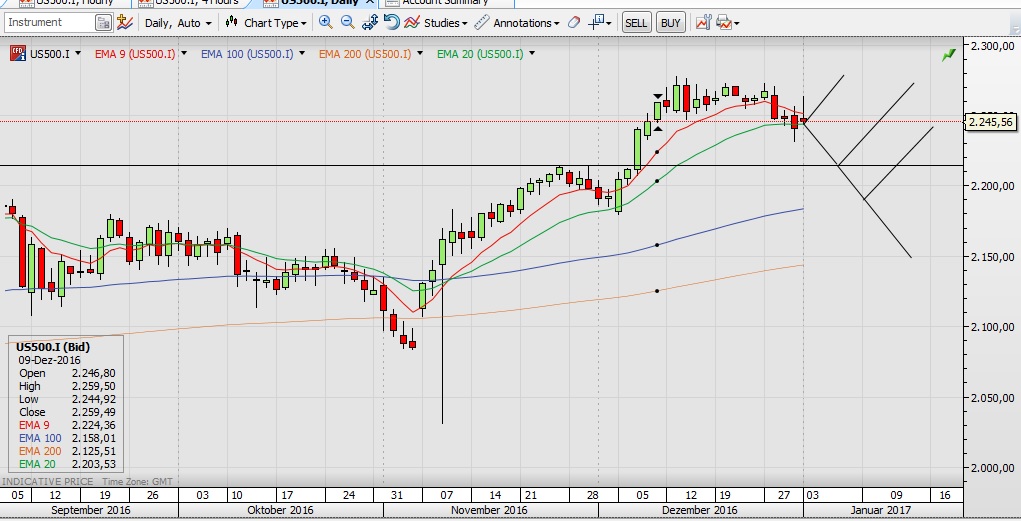Click the undo/reset view arrow icon
Viewport: 1021px width, 521px height.
pyautogui.click(x=391, y=23)
